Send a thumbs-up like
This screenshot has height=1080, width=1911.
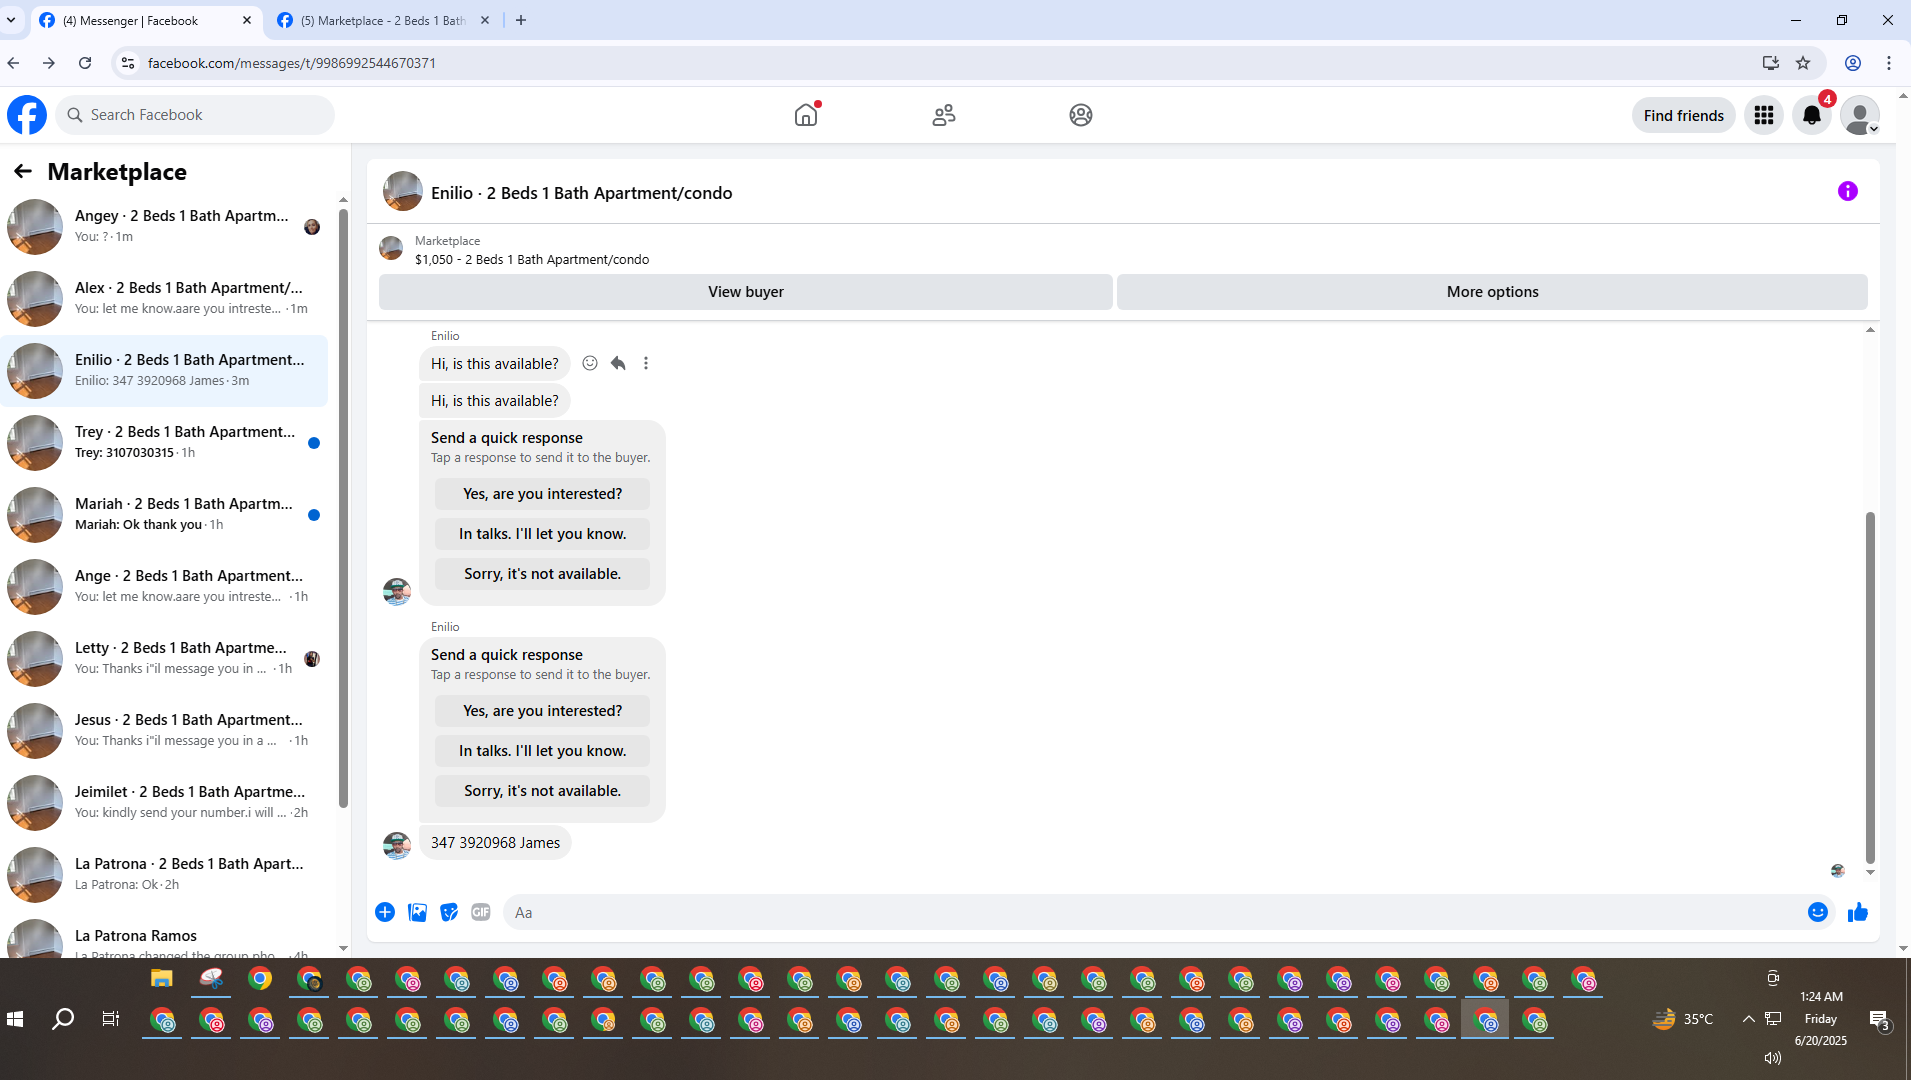(1858, 912)
